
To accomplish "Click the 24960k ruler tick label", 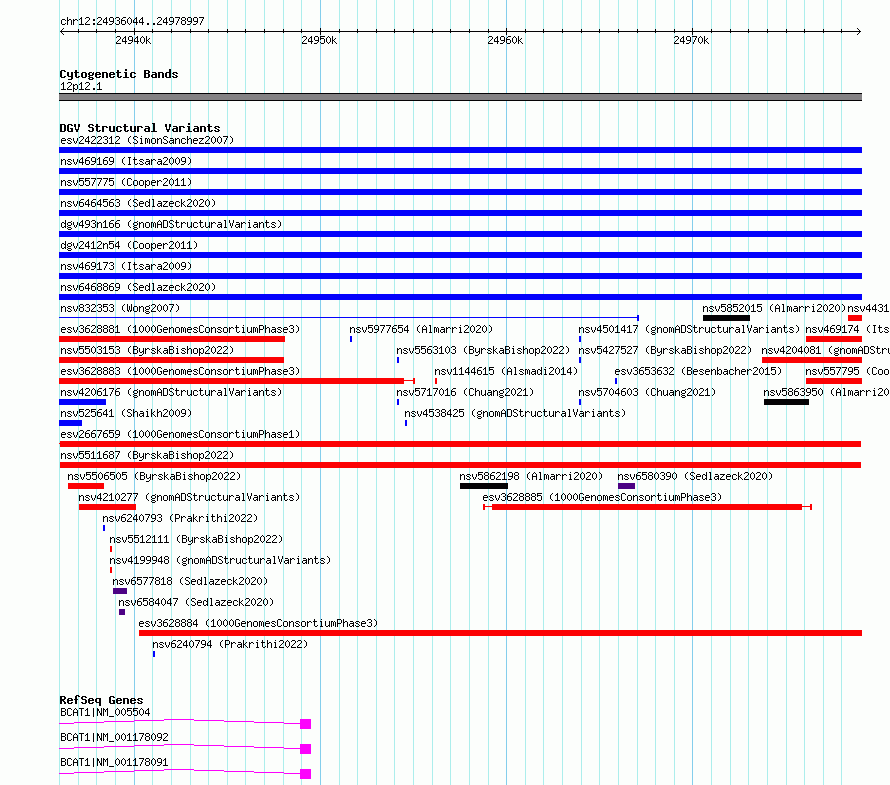I will pyautogui.click(x=505, y=40).
